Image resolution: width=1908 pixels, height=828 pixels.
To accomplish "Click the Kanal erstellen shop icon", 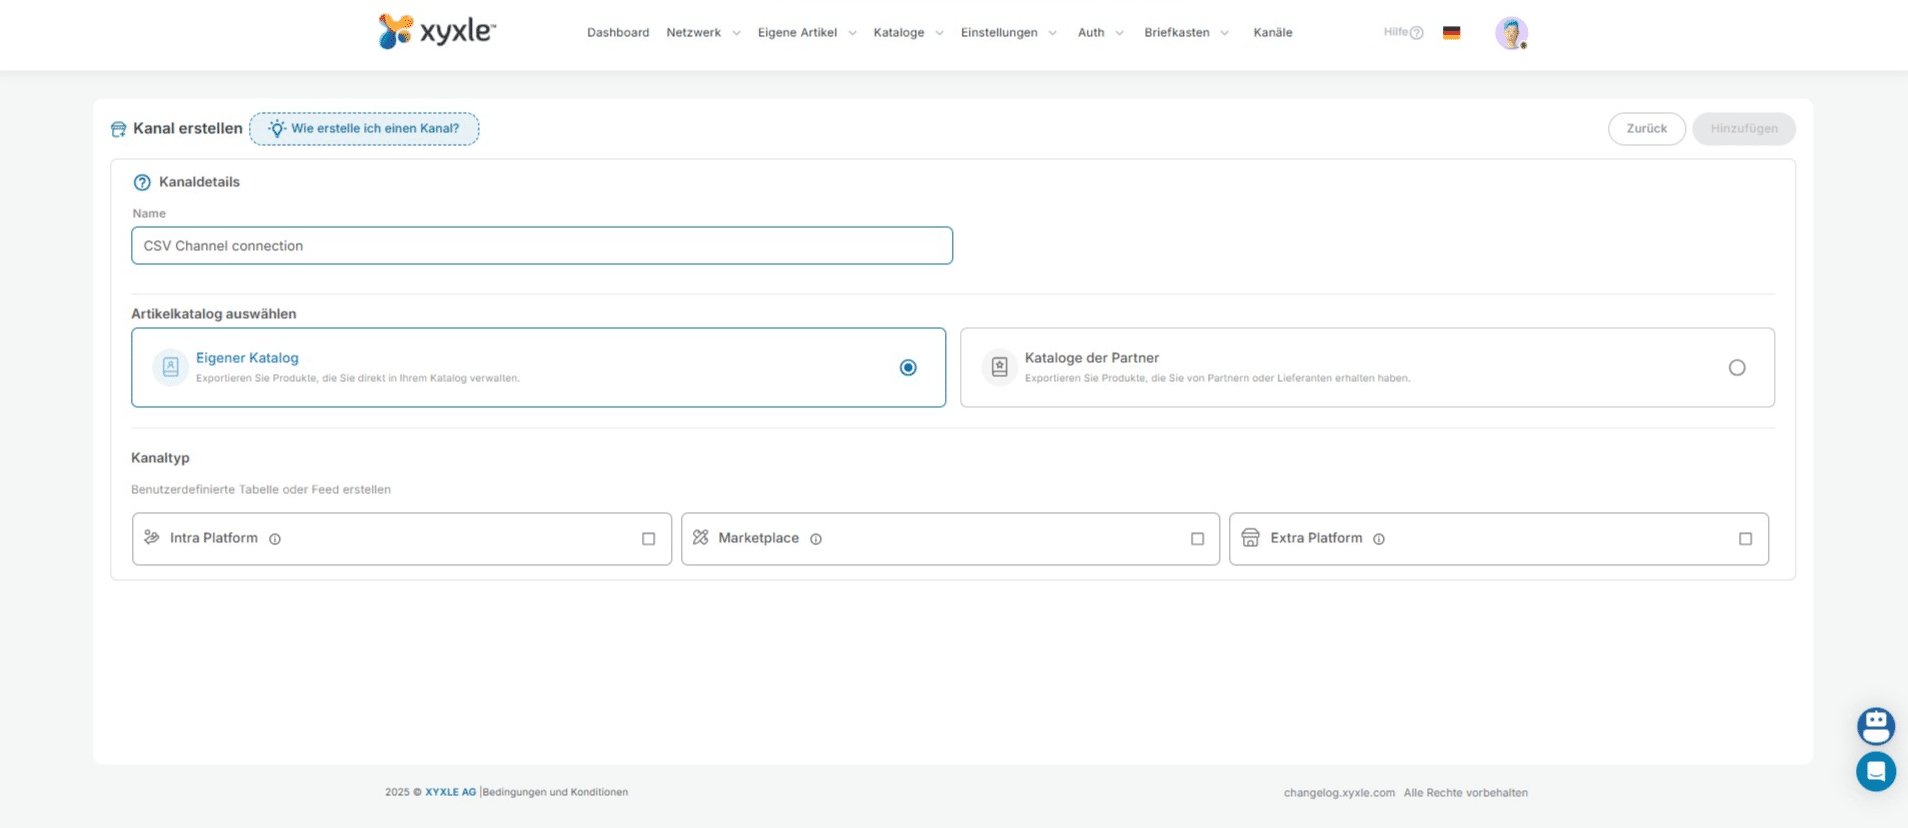I will (118, 129).
